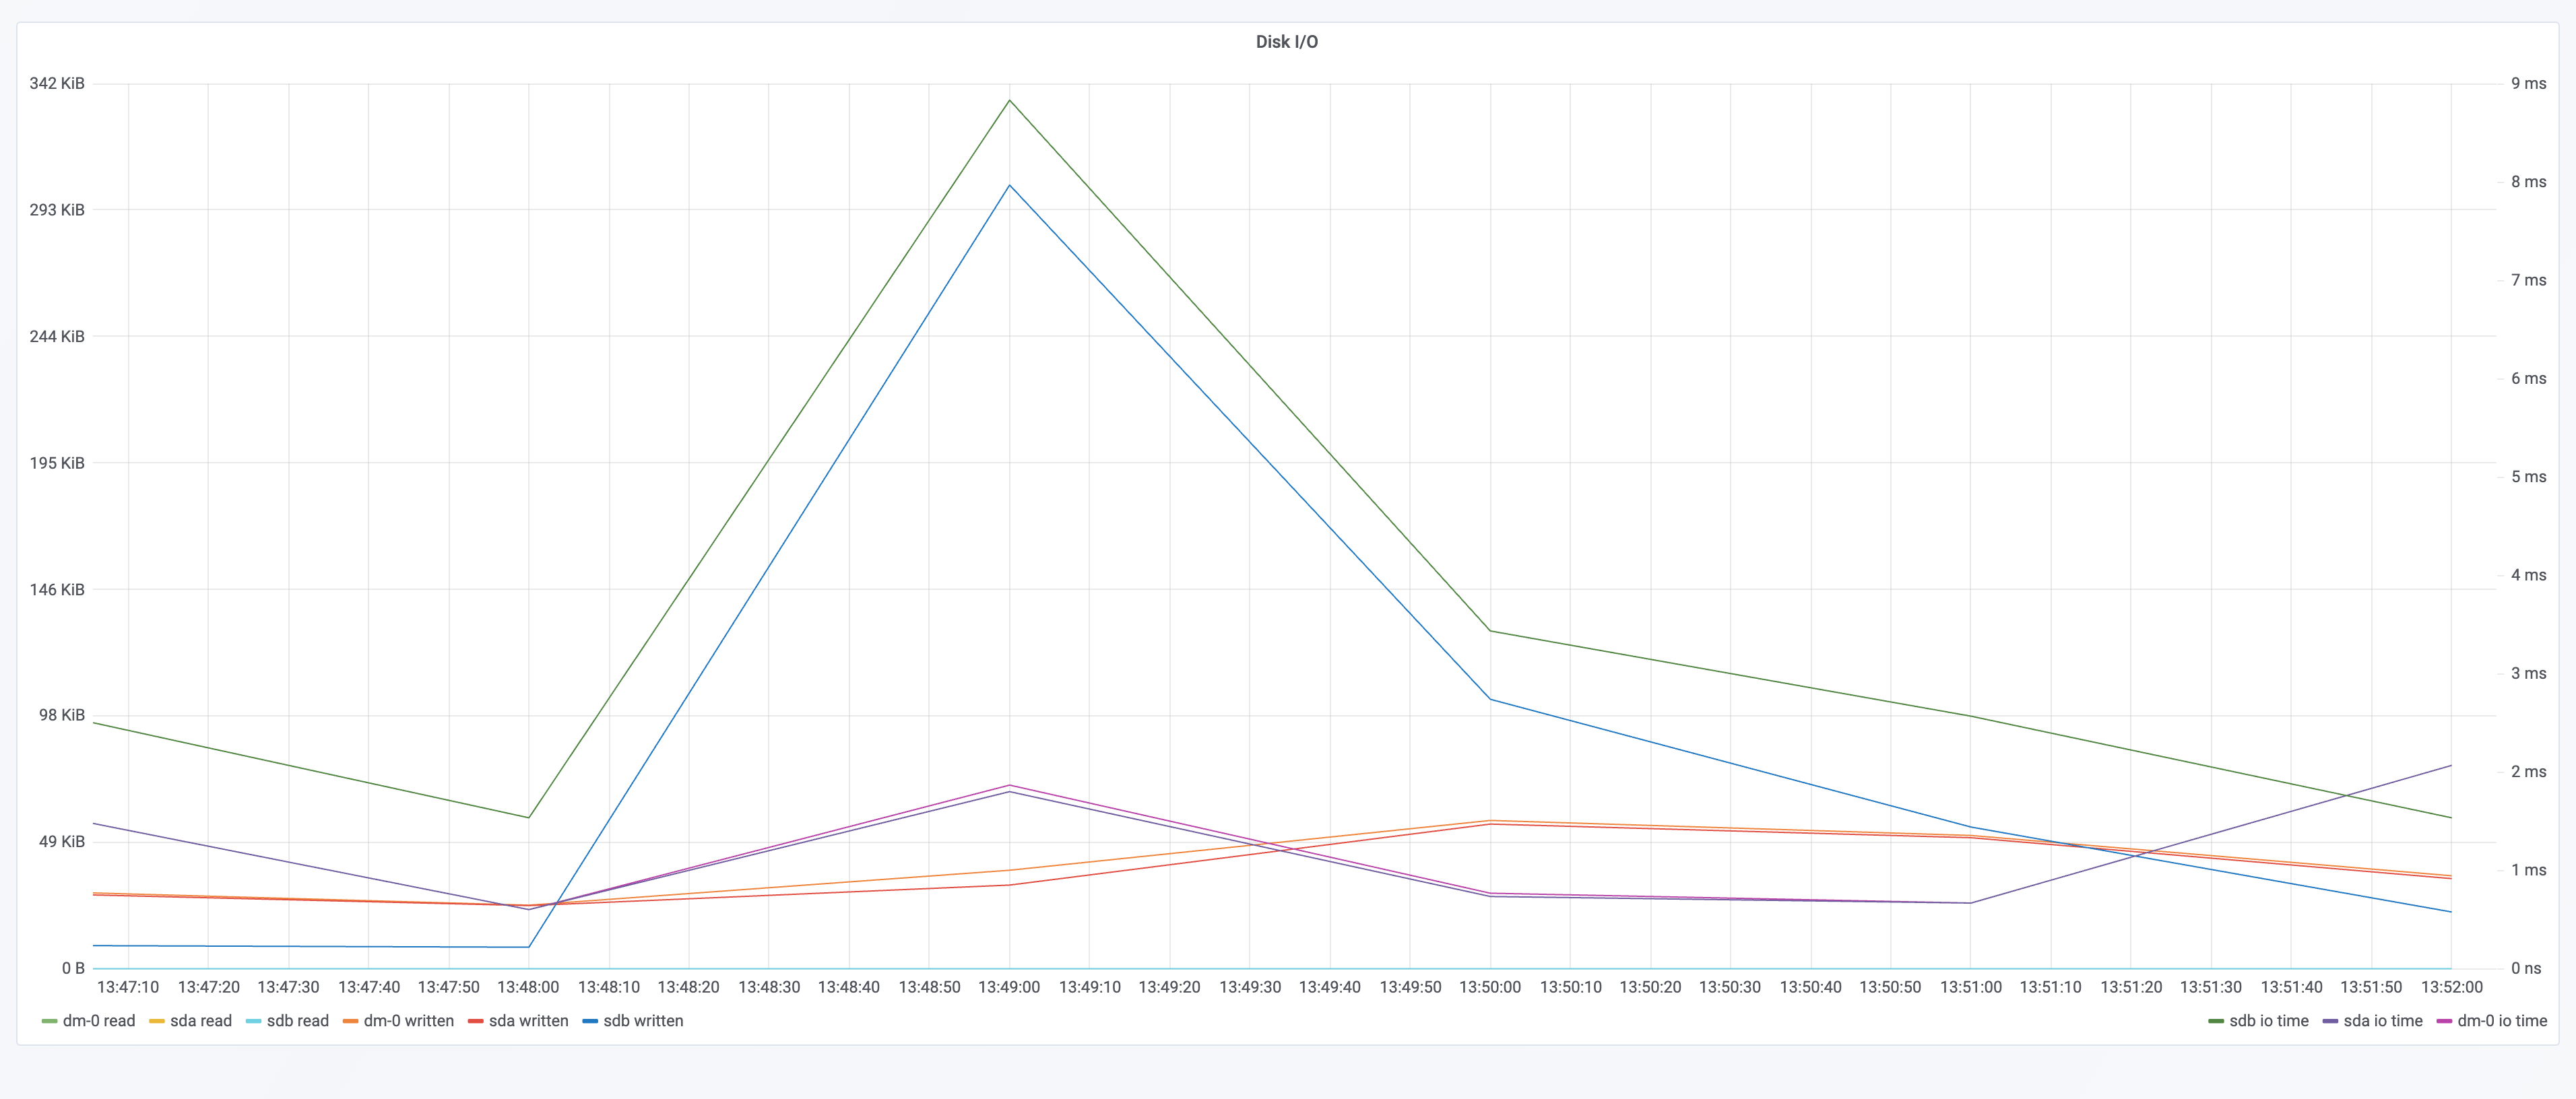Click the sda read legend color swatch
2576x1099 pixels.
point(156,1021)
